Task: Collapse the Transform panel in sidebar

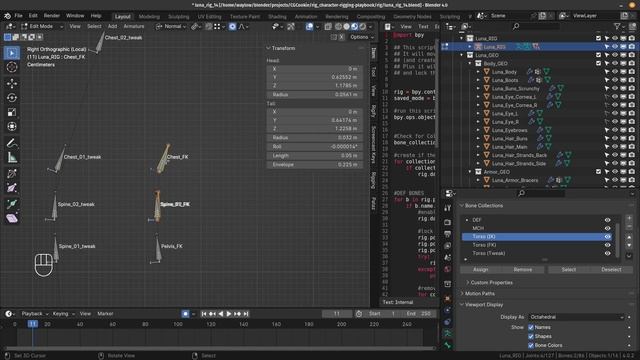Action: [x=268, y=48]
